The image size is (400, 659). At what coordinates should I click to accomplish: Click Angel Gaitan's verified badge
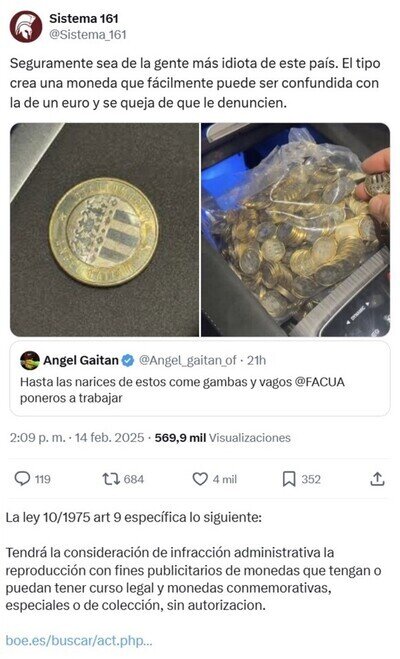pyautogui.click(x=128, y=360)
